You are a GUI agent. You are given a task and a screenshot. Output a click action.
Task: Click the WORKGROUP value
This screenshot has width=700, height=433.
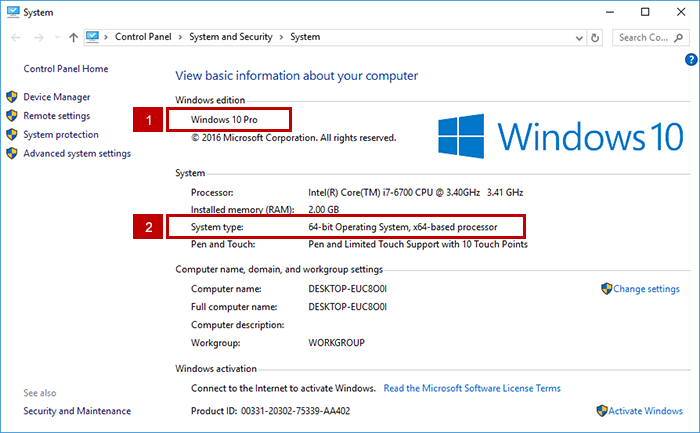pos(336,343)
